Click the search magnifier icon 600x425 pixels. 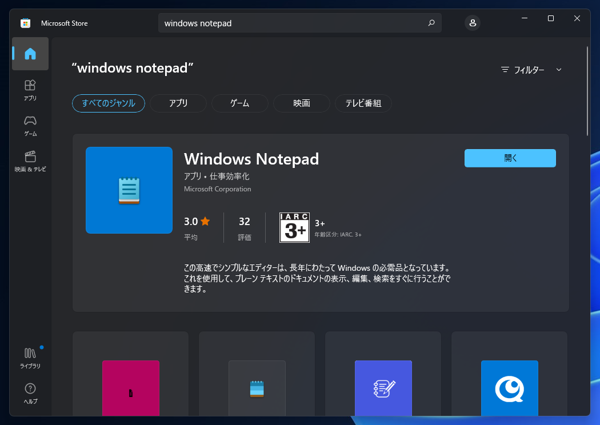431,23
